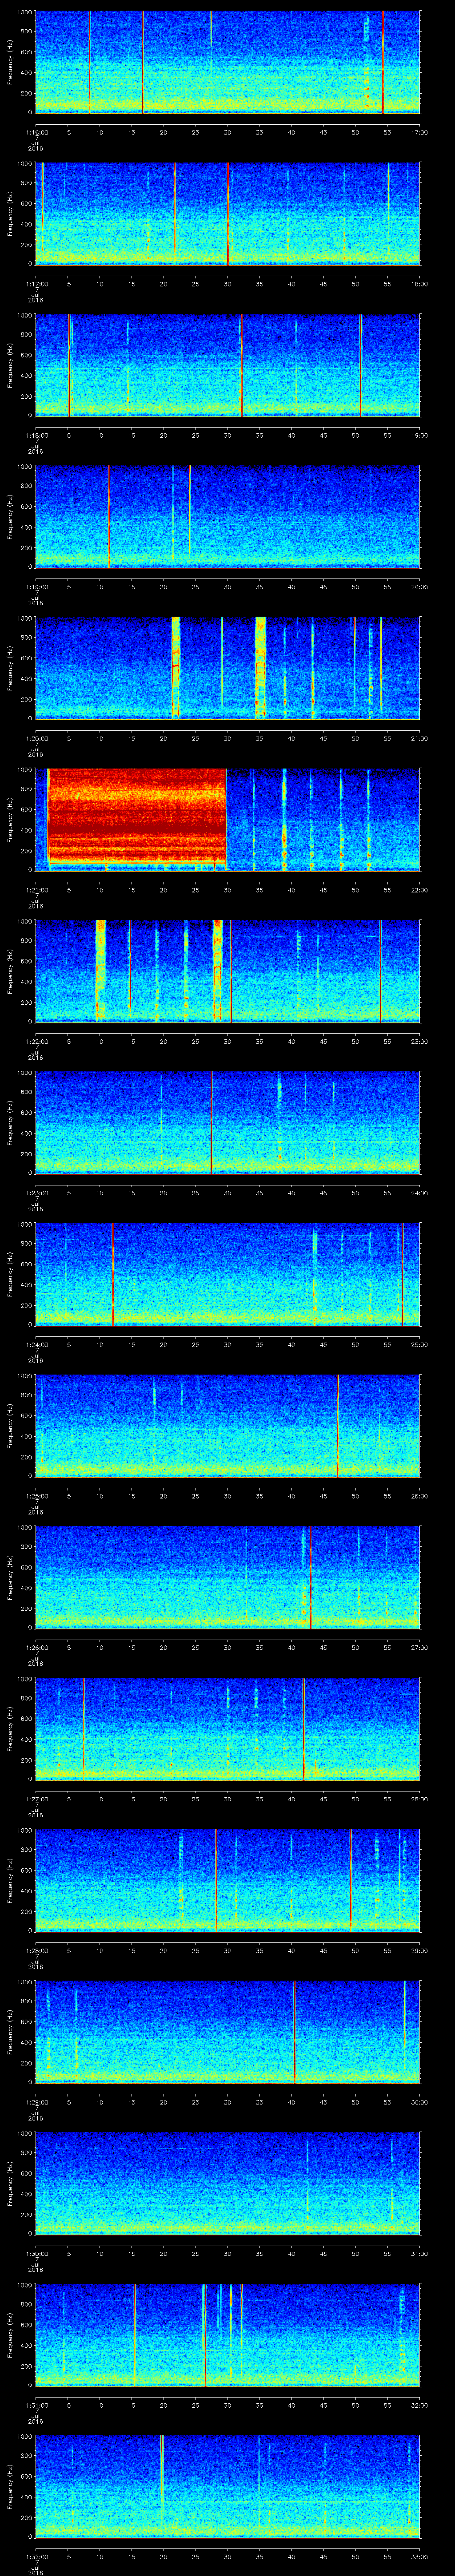Click 'Frequency (Hz)' label of the 1:16:00 panel
455x2576 pixels.
click(x=11, y=62)
